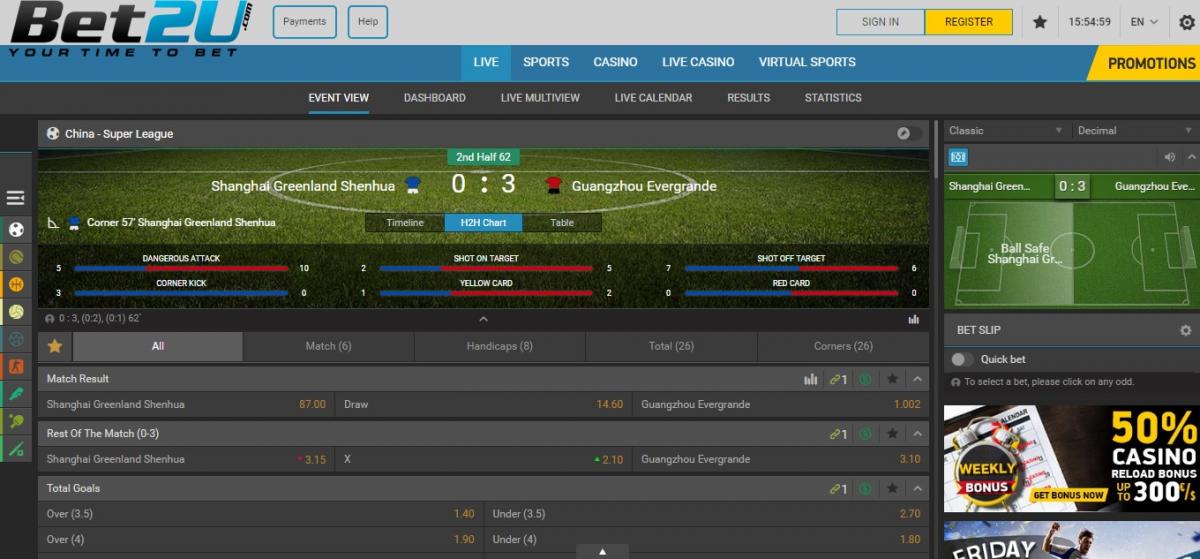Click the SIGN IN button
The height and width of the screenshot is (559, 1200).
880,22
